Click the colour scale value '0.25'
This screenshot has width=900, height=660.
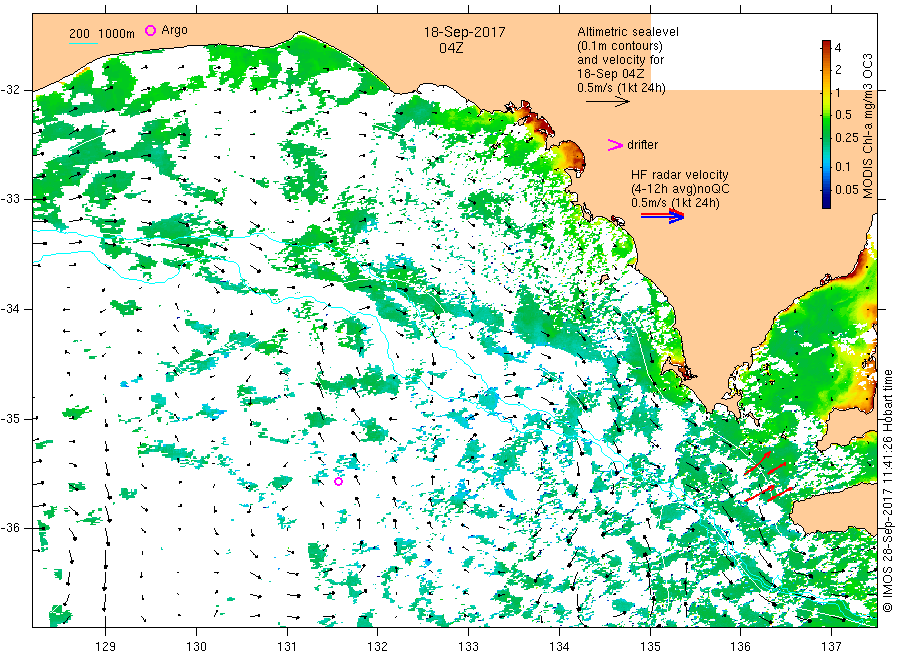point(847,138)
